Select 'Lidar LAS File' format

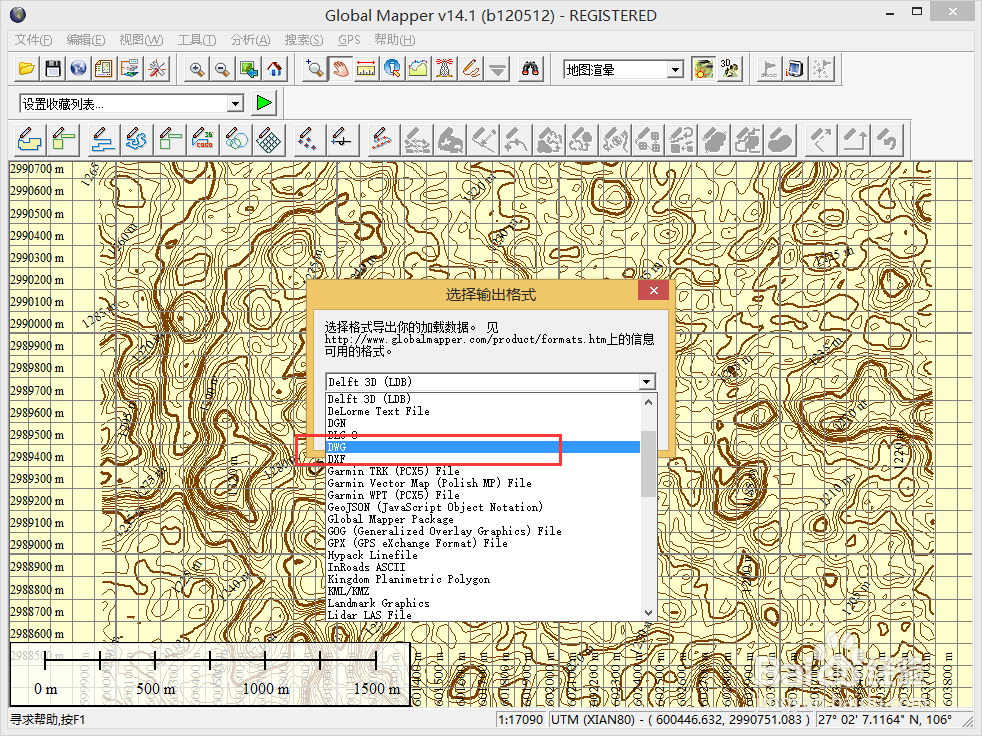pos(483,615)
